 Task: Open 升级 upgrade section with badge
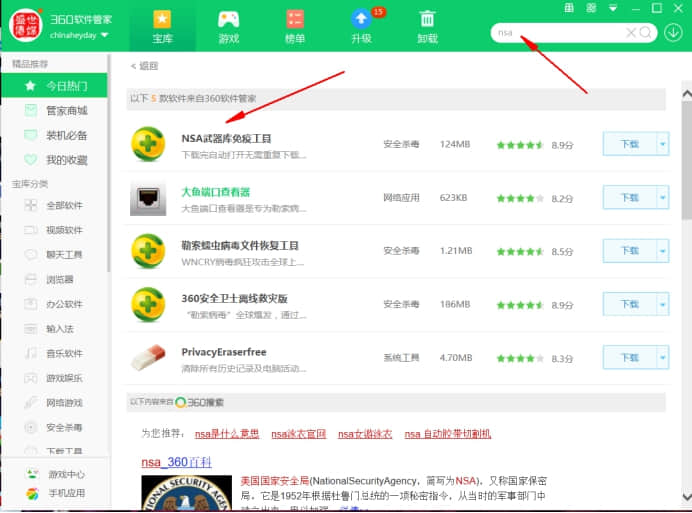pyautogui.click(x=360, y=19)
